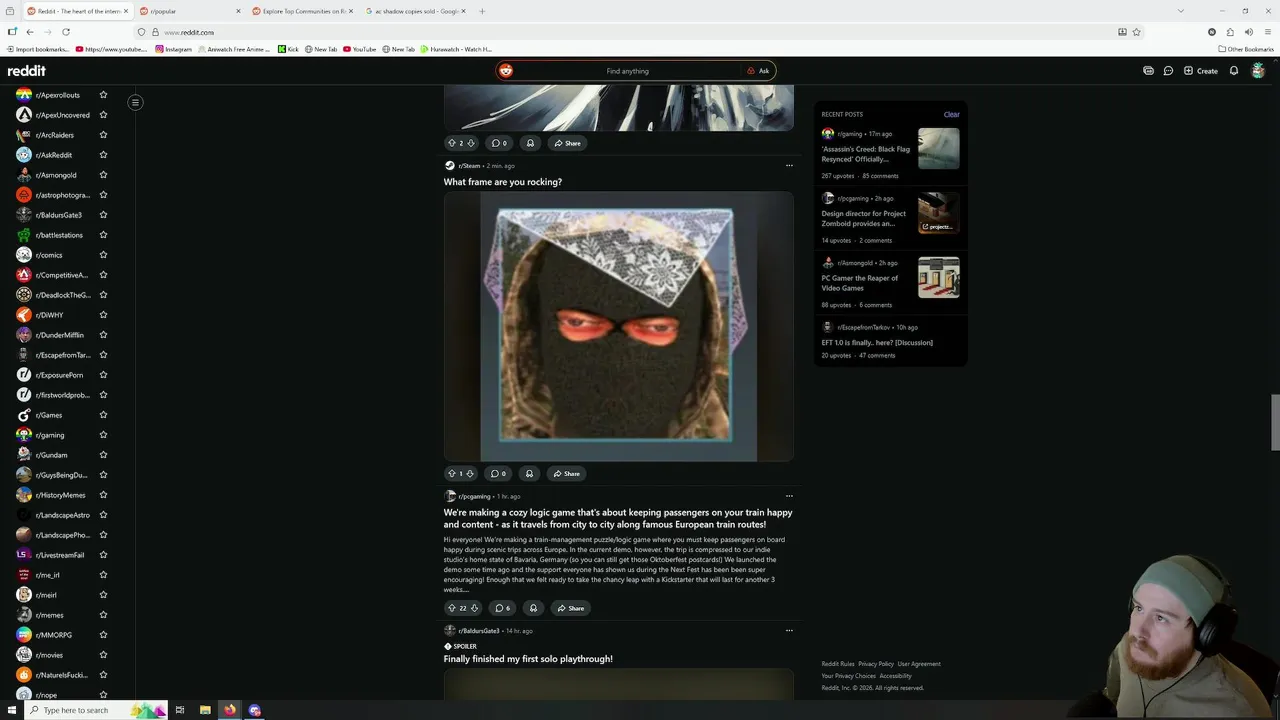This screenshot has height=720, width=1280.
Task: Downvote the cozy train logic game post
Action: point(474,608)
